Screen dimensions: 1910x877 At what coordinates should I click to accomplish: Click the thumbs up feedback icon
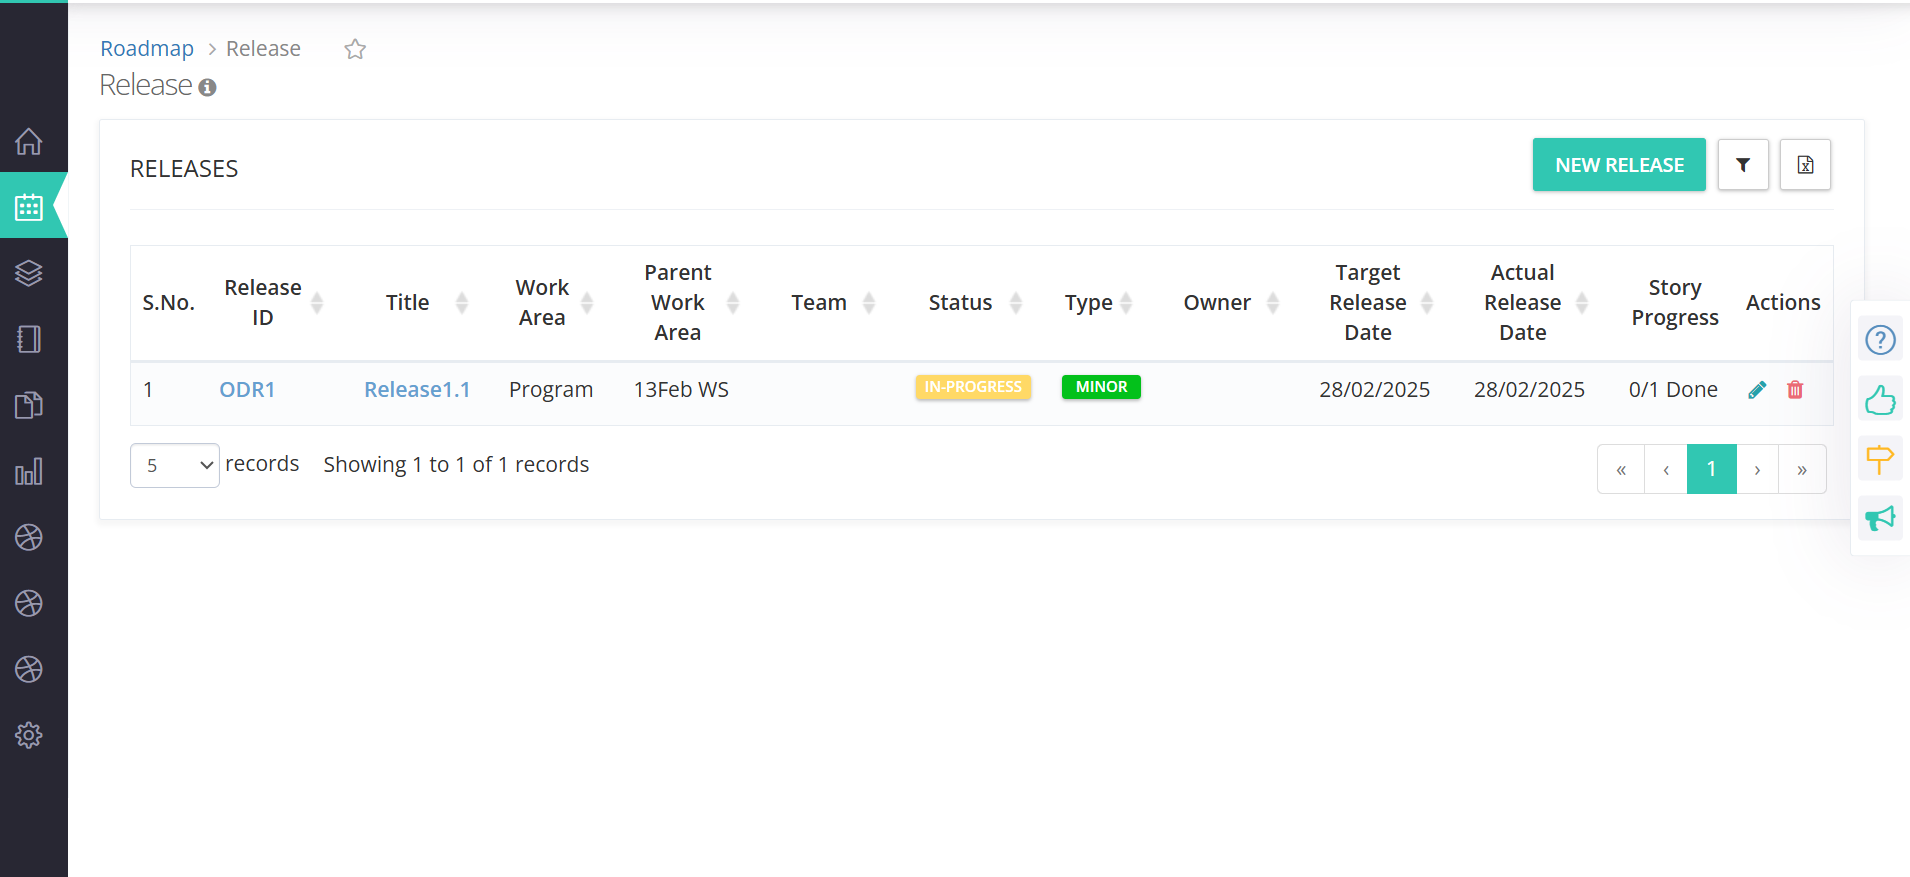coord(1880,401)
